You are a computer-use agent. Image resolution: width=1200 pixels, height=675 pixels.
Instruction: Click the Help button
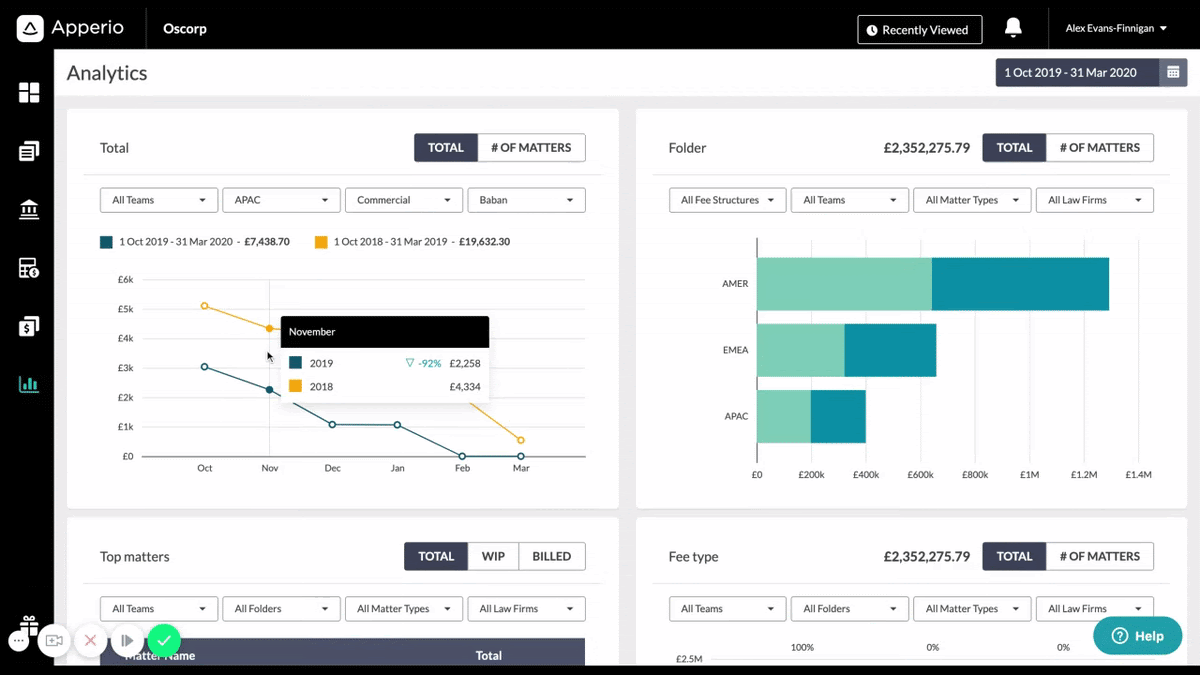(1138, 636)
